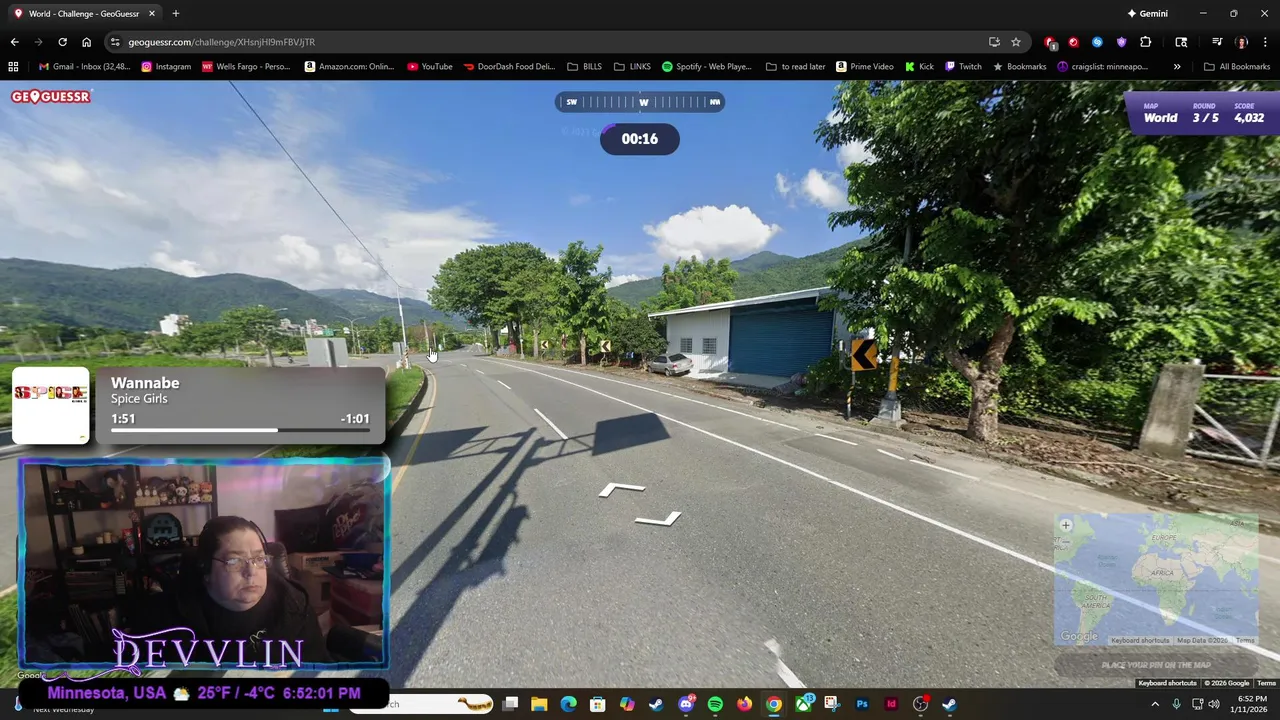Bookmark this page with the star
The width and height of the screenshot is (1280, 720).
1016,42
